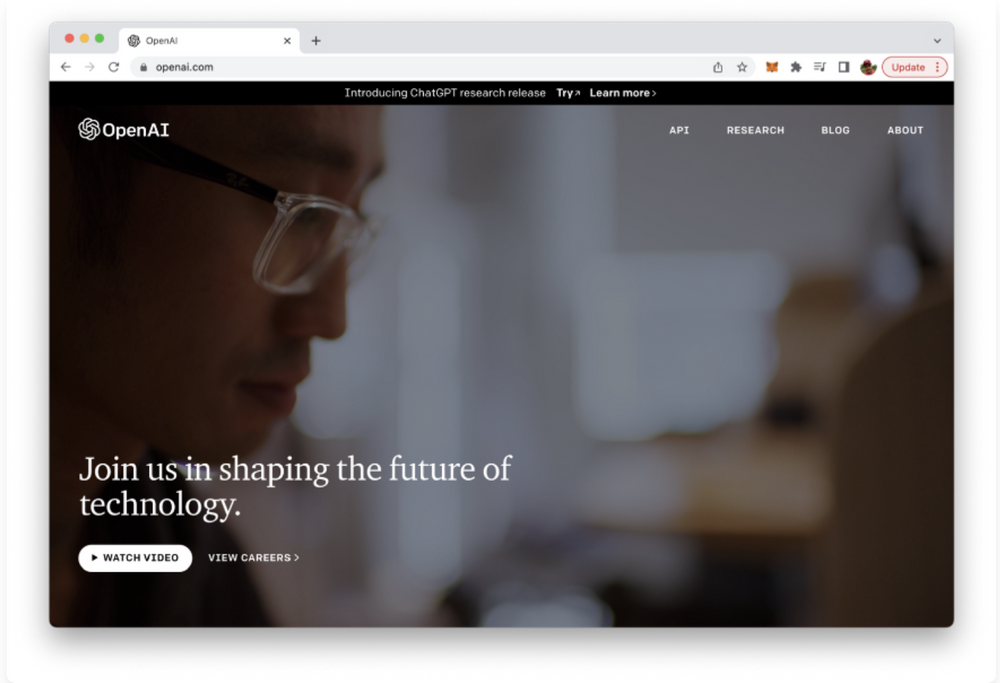Click the share icon in address bar
Viewport: 1000px width, 683px height.
point(717,67)
